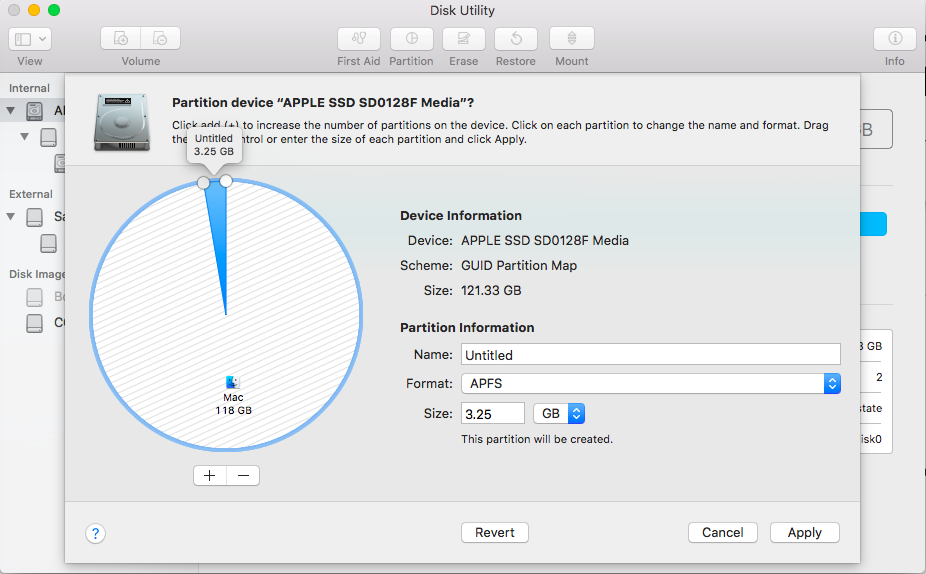This screenshot has width=926, height=574.
Task: Select the volume under the external disk
Action: pos(48,243)
